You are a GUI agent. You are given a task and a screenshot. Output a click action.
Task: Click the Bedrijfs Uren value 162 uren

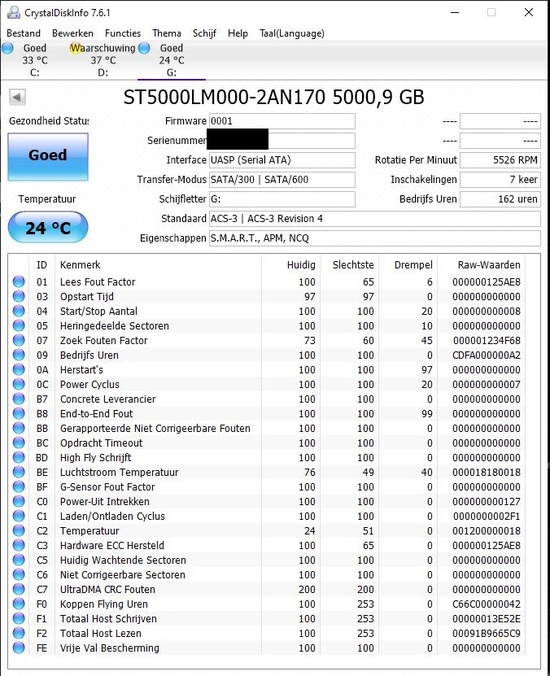coord(500,199)
